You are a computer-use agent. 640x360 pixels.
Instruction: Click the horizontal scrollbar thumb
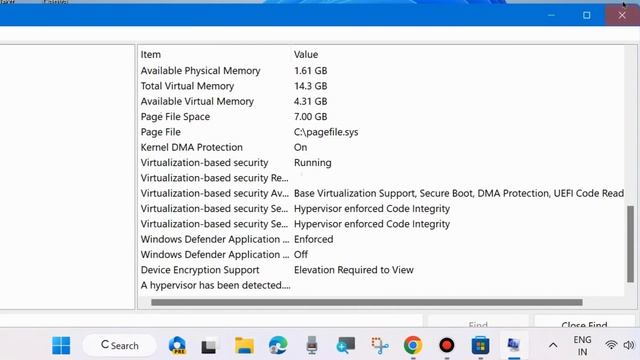click(367, 302)
